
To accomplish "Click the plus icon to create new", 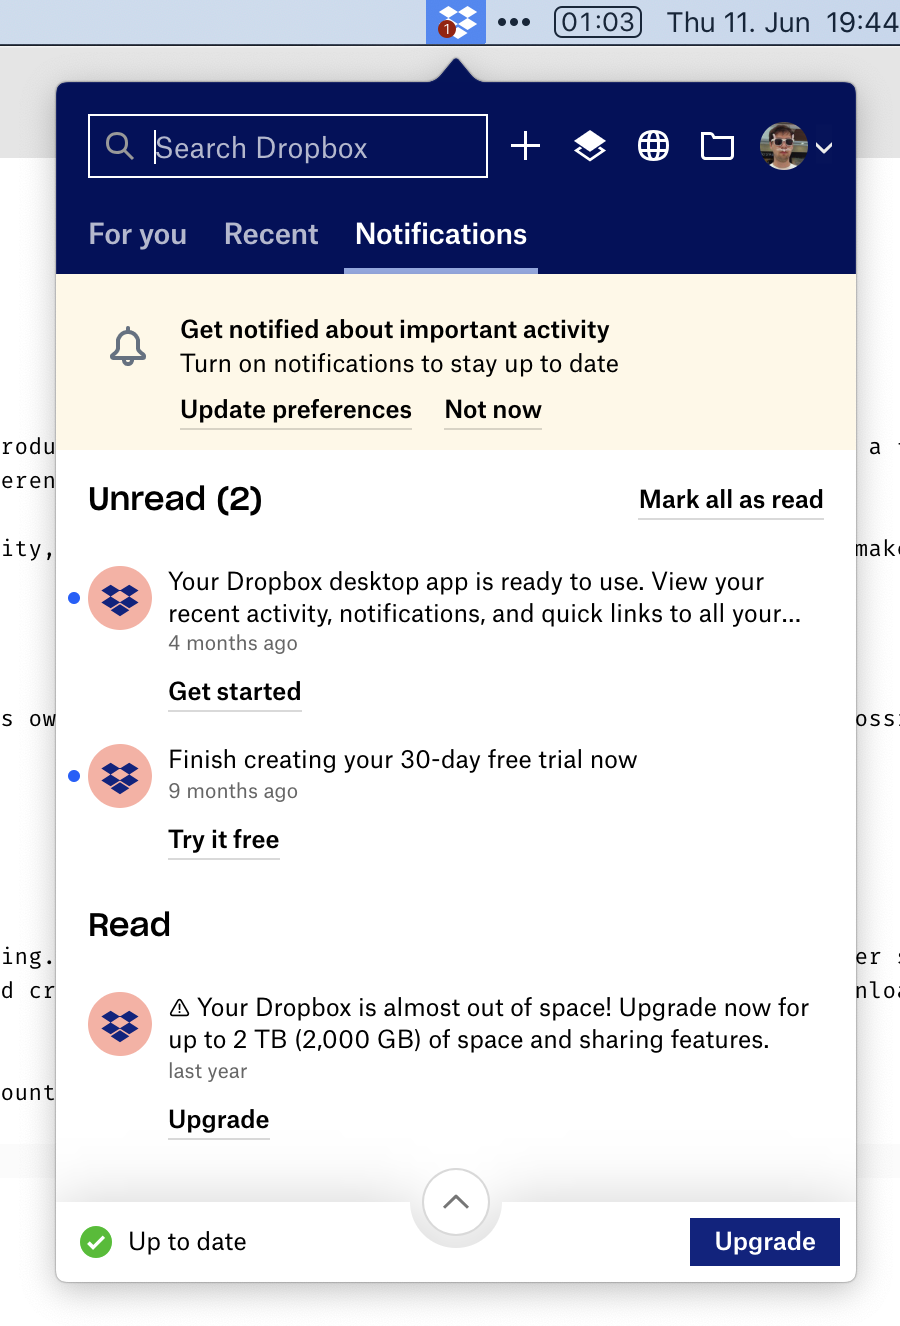I will tap(525, 146).
